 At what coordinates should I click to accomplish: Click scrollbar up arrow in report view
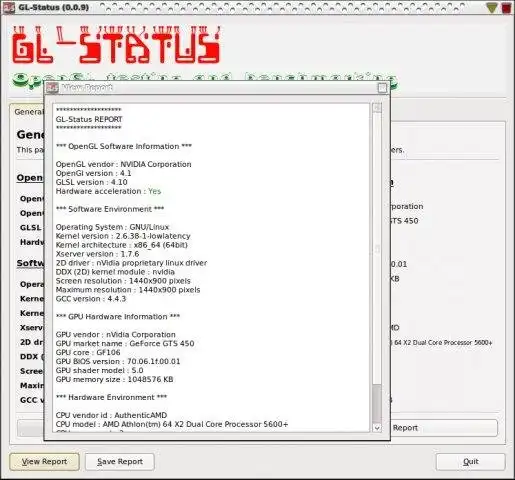tap(377, 108)
